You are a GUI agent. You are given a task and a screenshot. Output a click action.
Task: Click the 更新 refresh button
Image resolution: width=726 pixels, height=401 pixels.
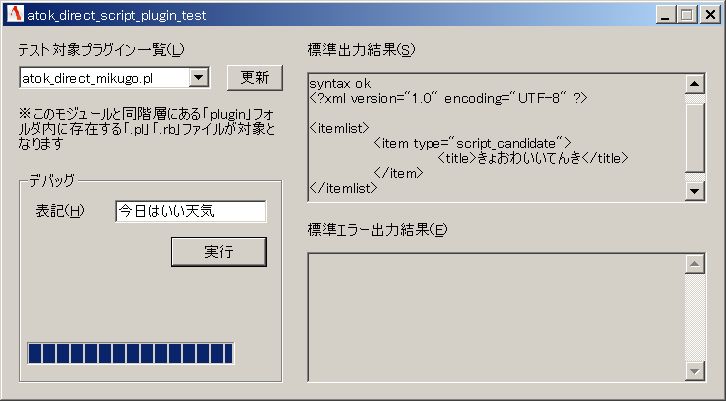click(255, 78)
